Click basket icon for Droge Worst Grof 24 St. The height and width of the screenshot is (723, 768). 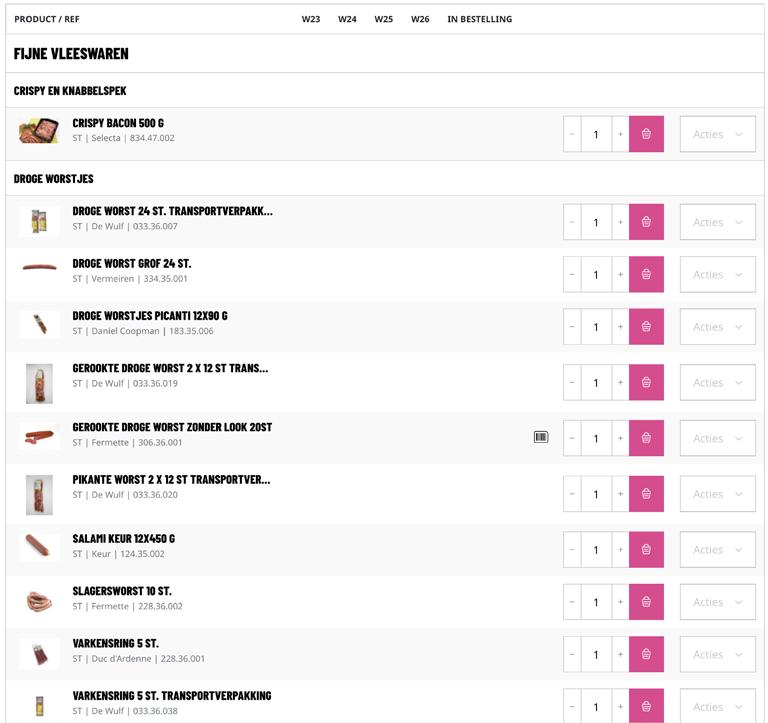[x=646, y=274]
